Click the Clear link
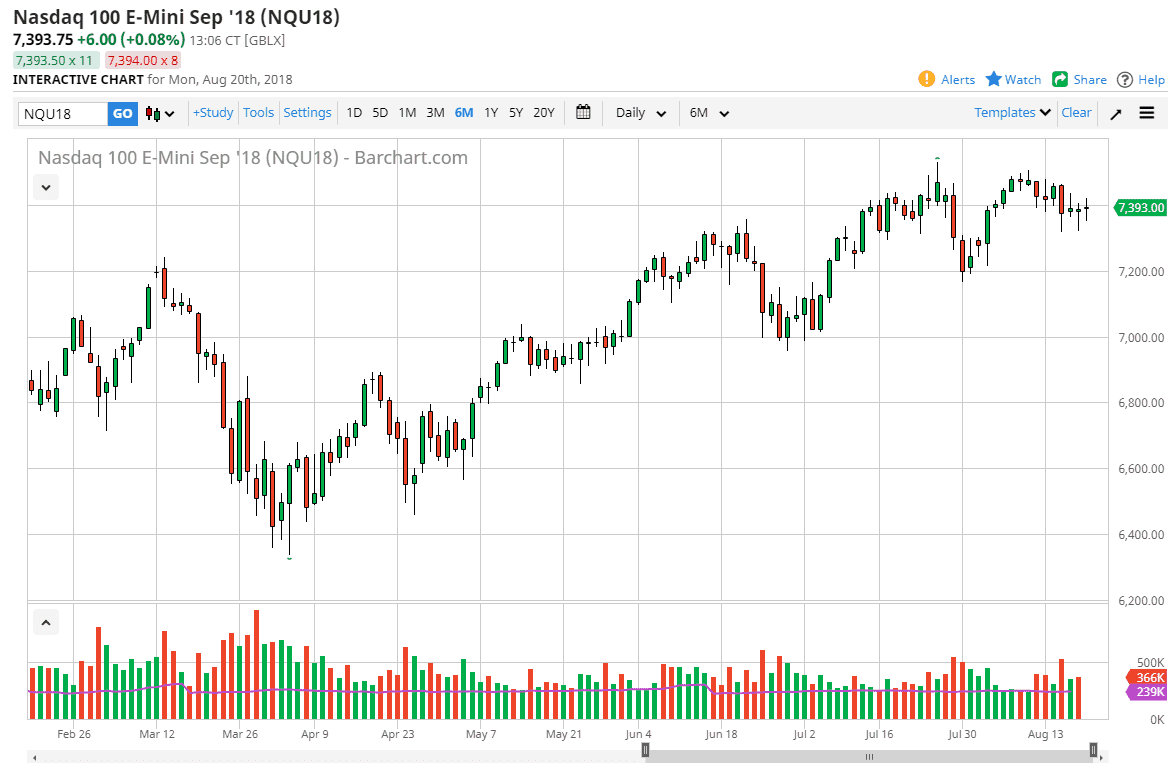The width and height of the screenshot is (1174, 763). click(x=1076, y=112)
